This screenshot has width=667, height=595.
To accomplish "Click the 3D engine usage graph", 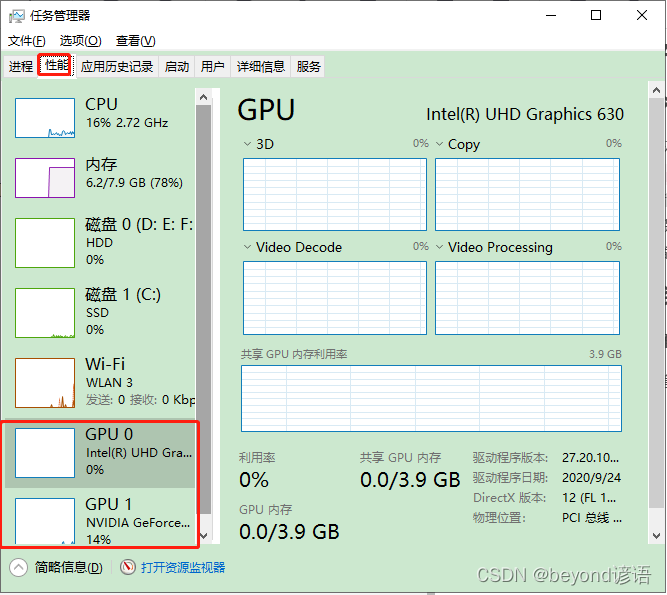I will pos(335,194).
